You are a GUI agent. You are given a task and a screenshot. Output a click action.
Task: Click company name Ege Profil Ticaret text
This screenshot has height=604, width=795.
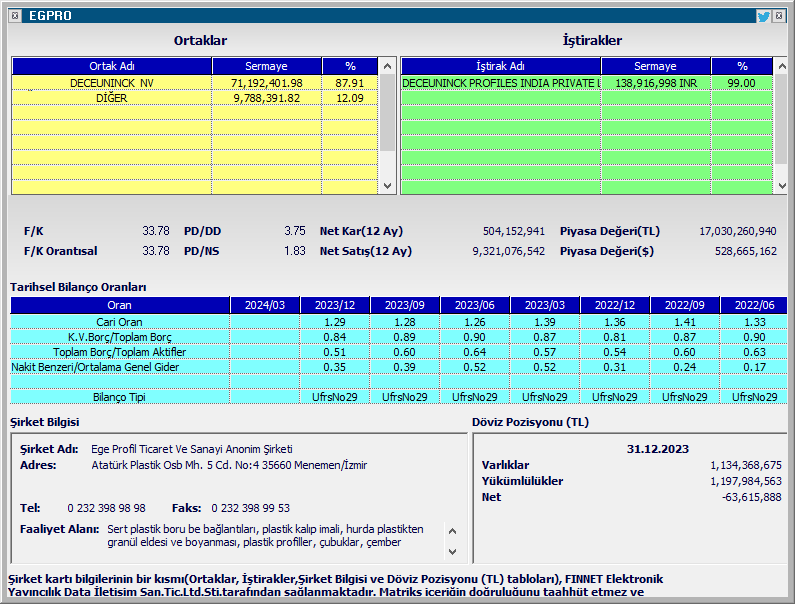(192, 449)
